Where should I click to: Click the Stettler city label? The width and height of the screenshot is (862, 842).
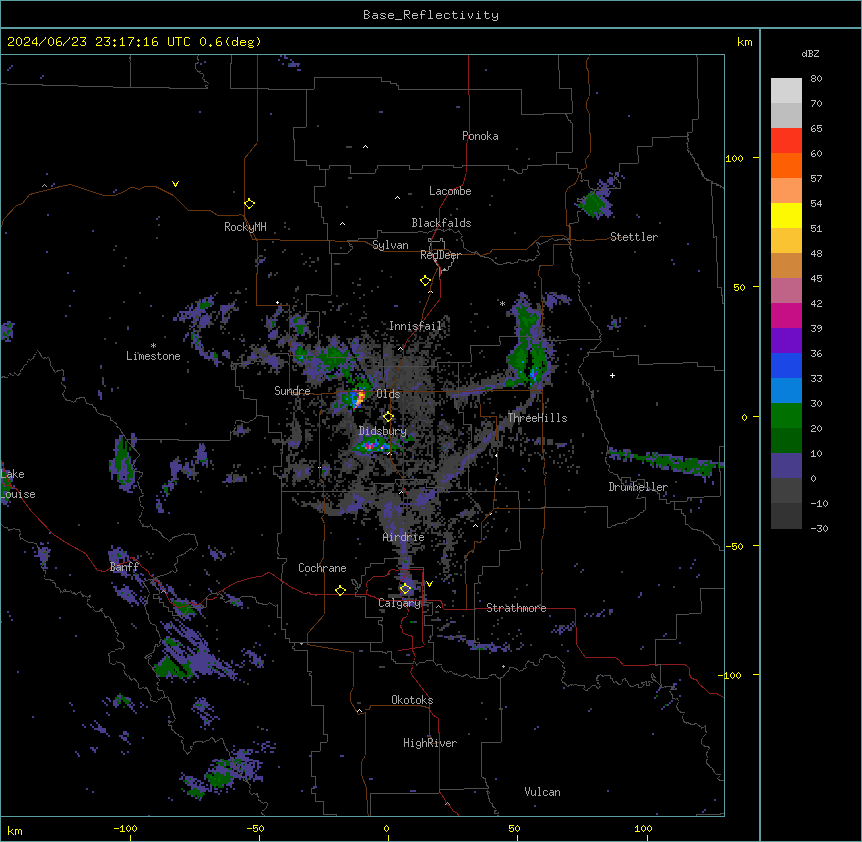(634, 237)
